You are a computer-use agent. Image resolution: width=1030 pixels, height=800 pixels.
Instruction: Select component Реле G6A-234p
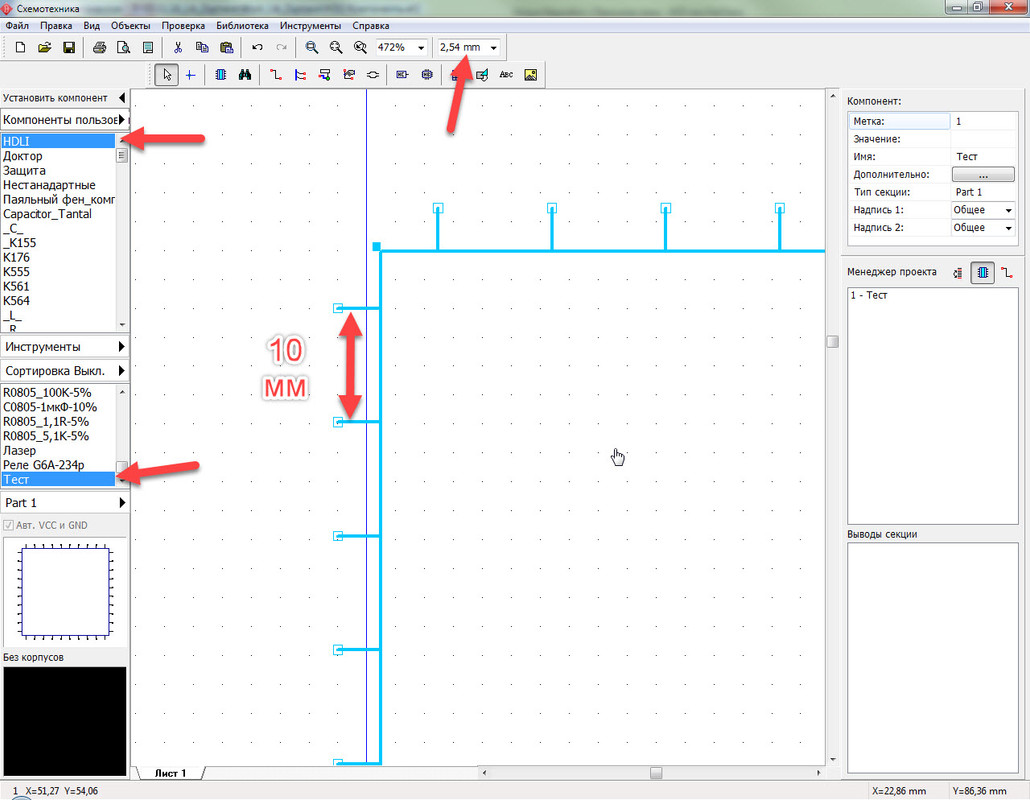click(x=58, y=465)
